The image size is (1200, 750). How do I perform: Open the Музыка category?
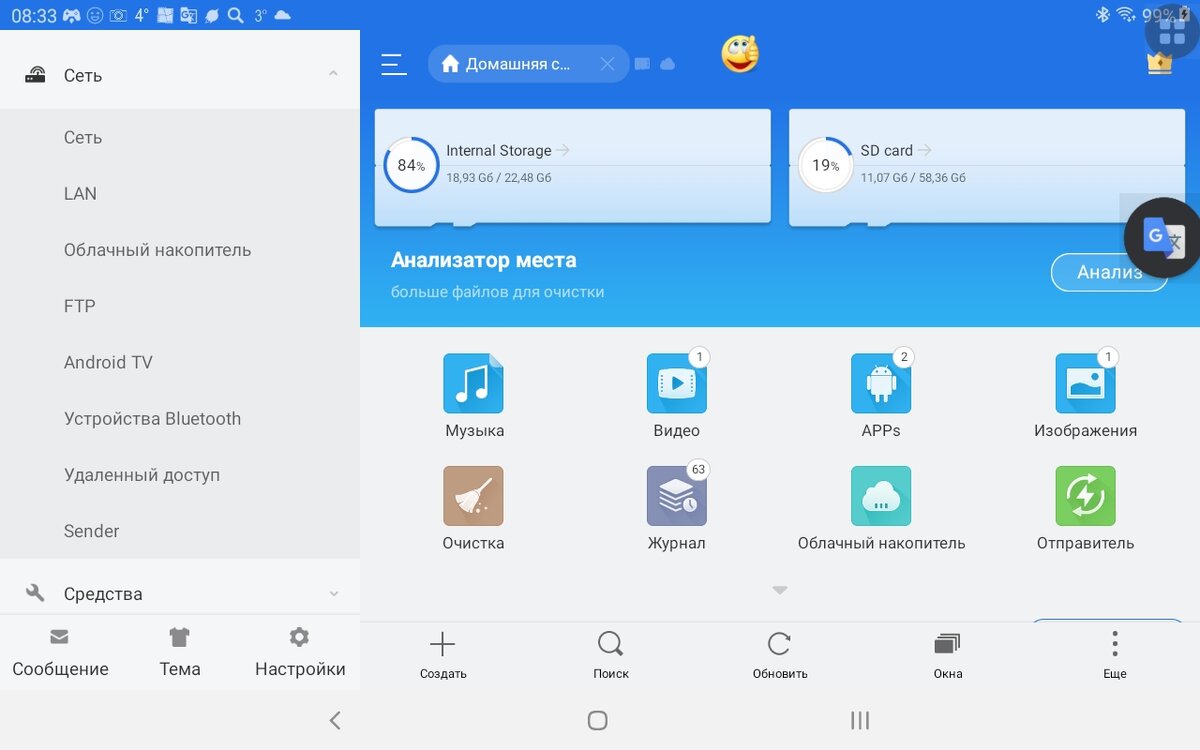[x=474, y=396]
